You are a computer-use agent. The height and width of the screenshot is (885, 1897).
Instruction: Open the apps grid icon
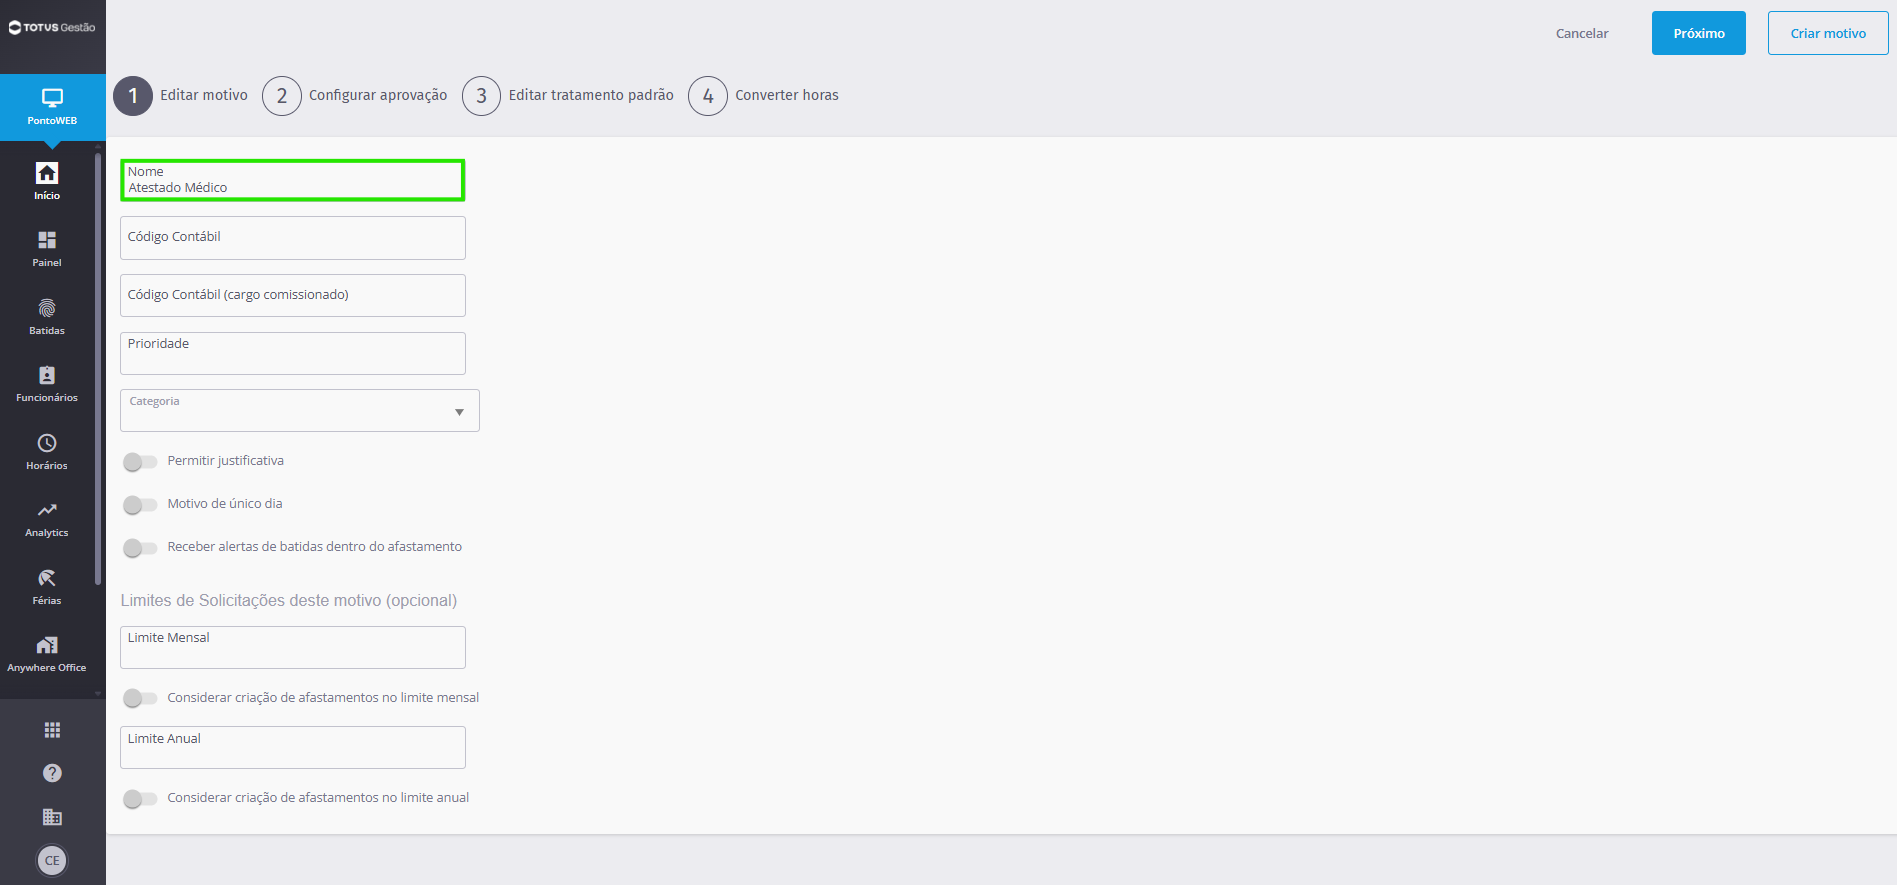(52, 730)
